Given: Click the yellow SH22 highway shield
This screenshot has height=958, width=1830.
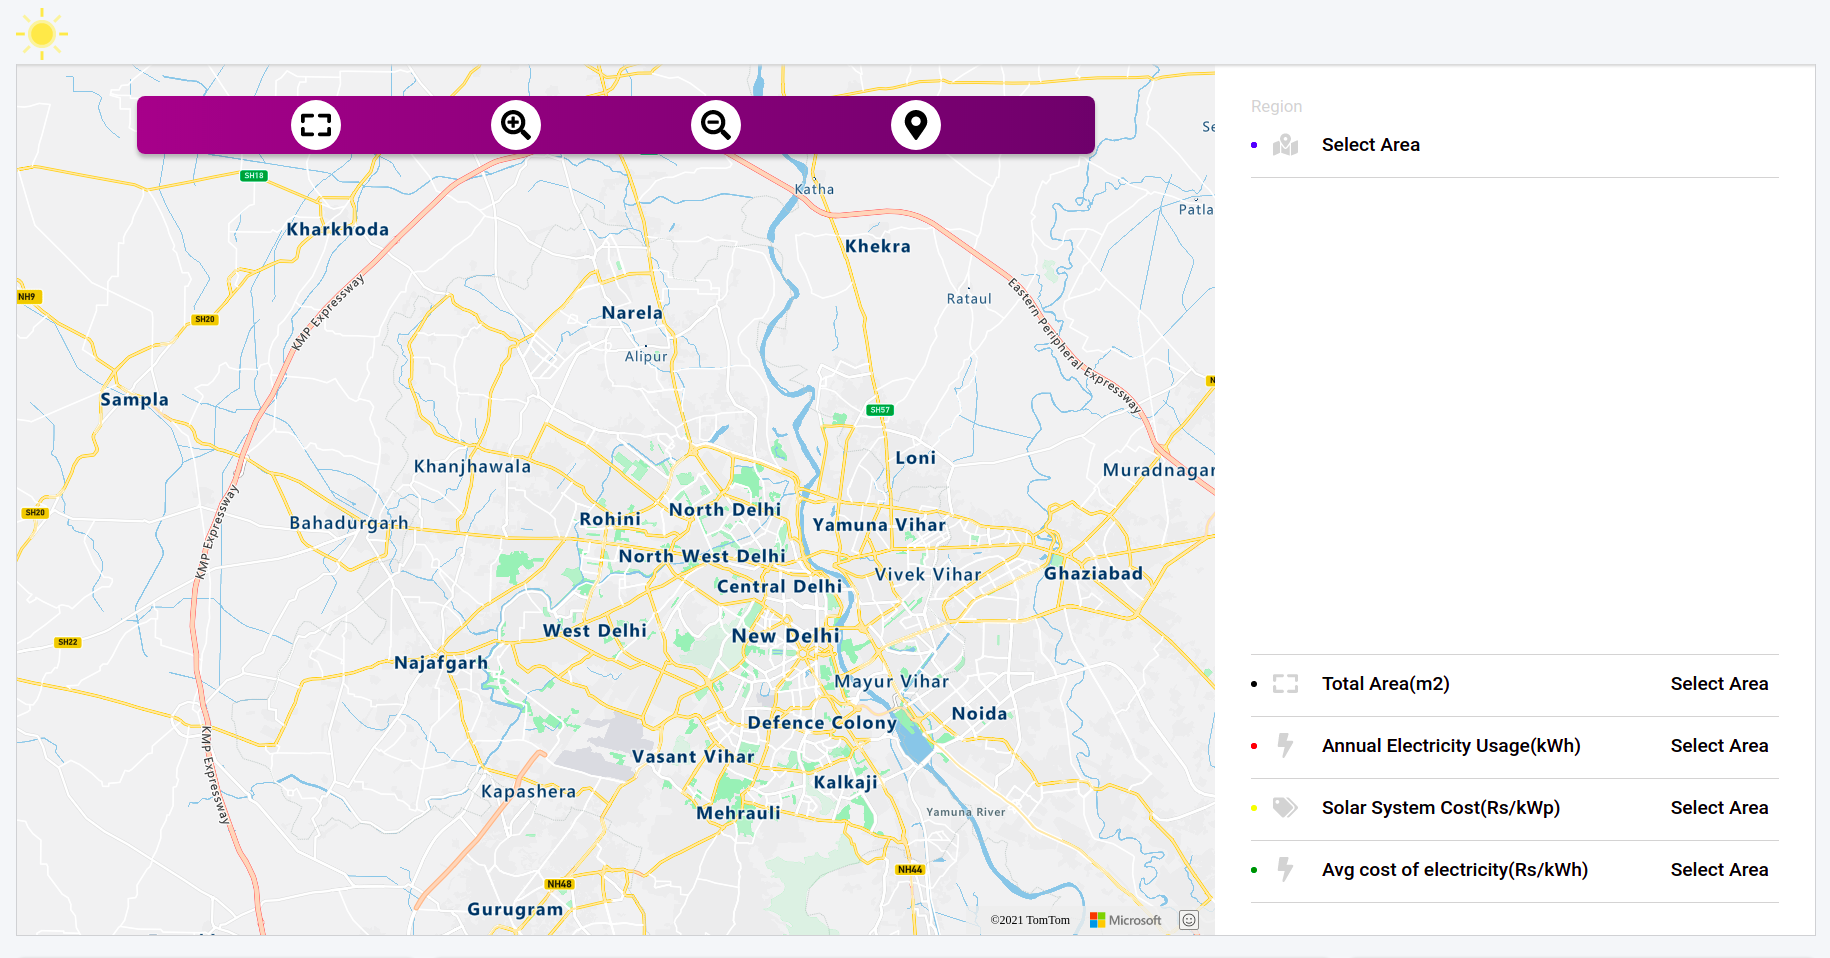Looking at the screenshot, I should coord(68,642).
